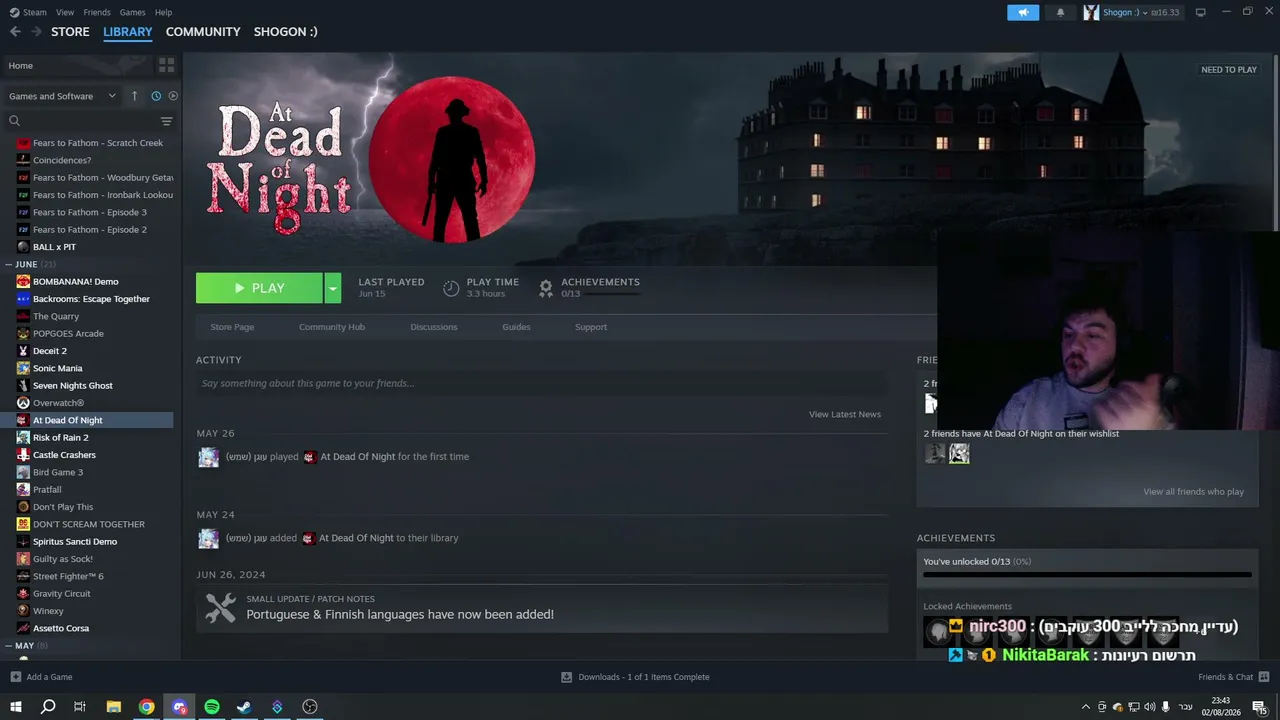Open advanced library filter options
The image size is (1280, 720).
click(x=166, y=121)
